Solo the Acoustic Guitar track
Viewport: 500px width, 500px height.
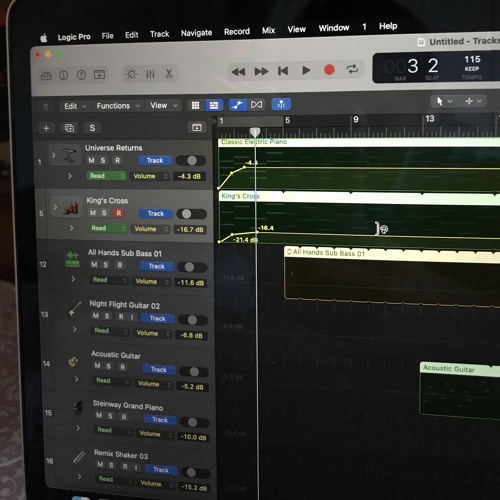tap(109, 366)
